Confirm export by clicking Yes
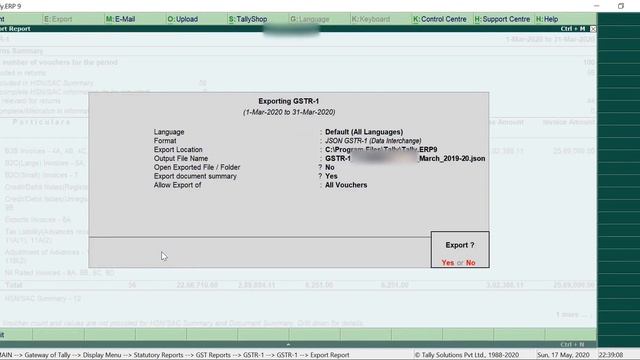 (x=447, y=263)
